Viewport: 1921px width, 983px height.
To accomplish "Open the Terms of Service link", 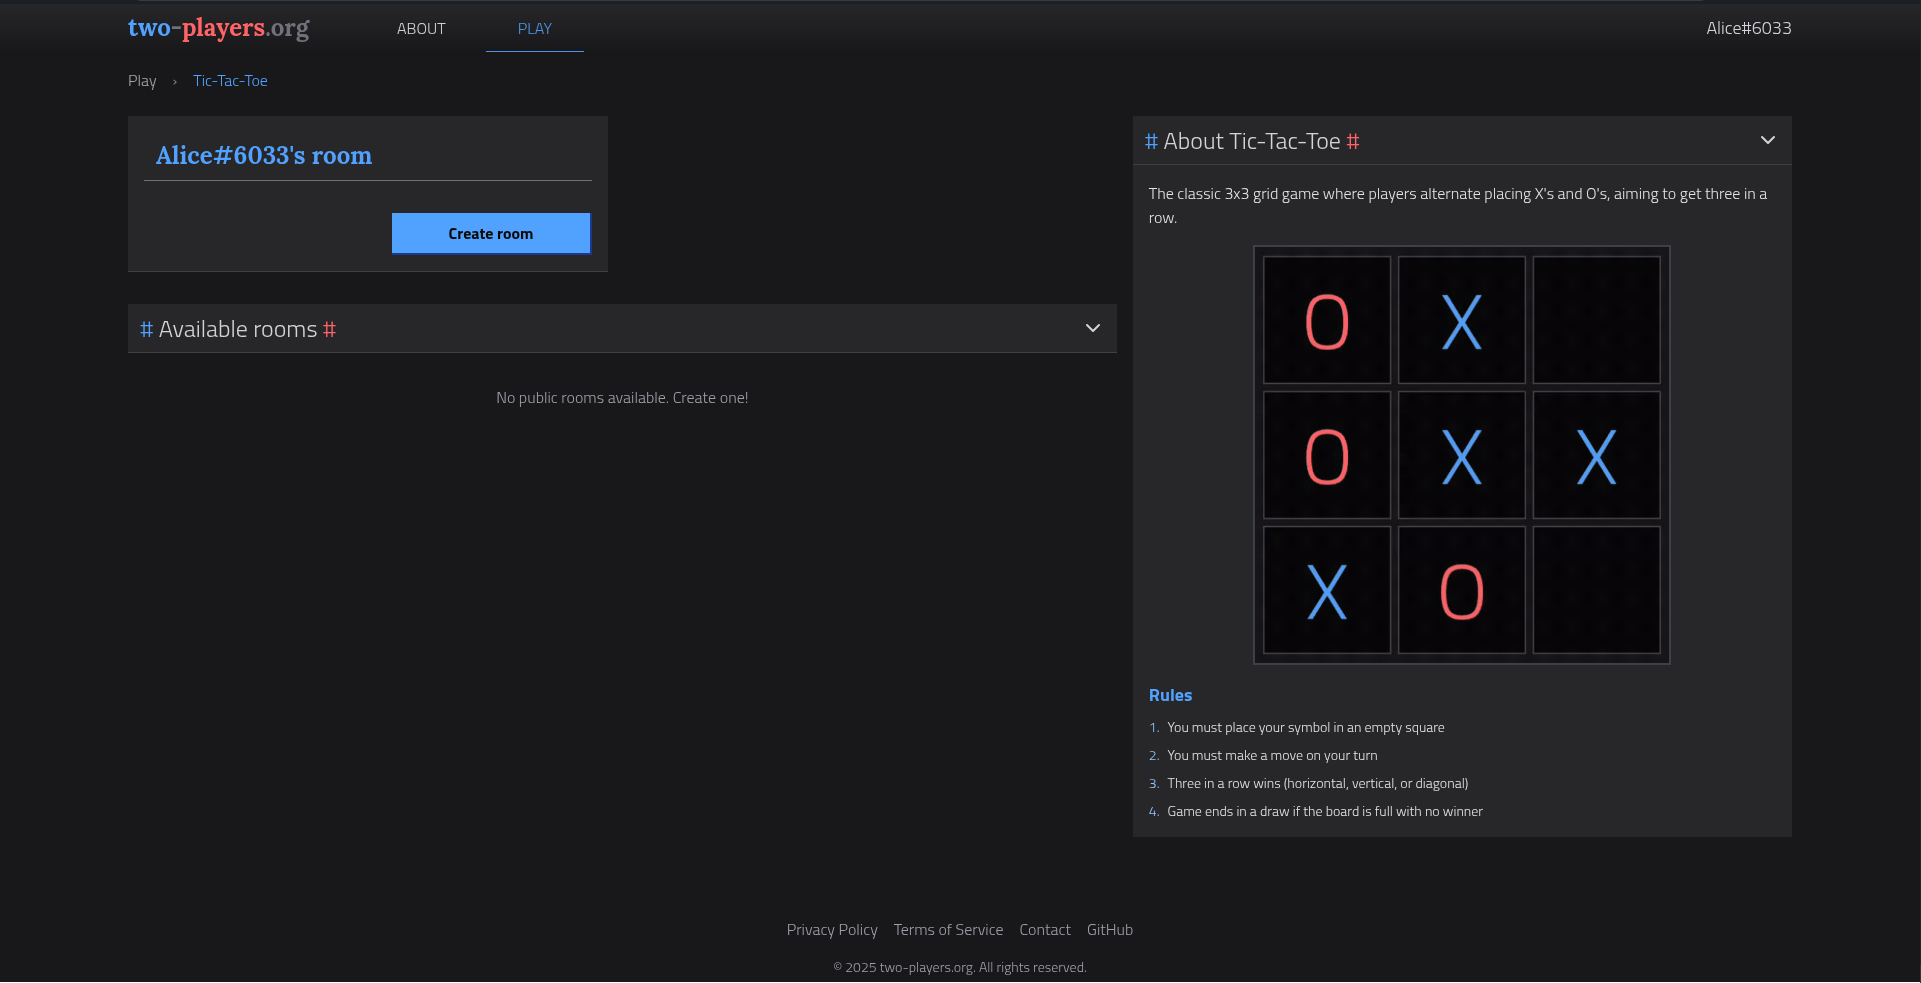I will (x=948, y=930).
